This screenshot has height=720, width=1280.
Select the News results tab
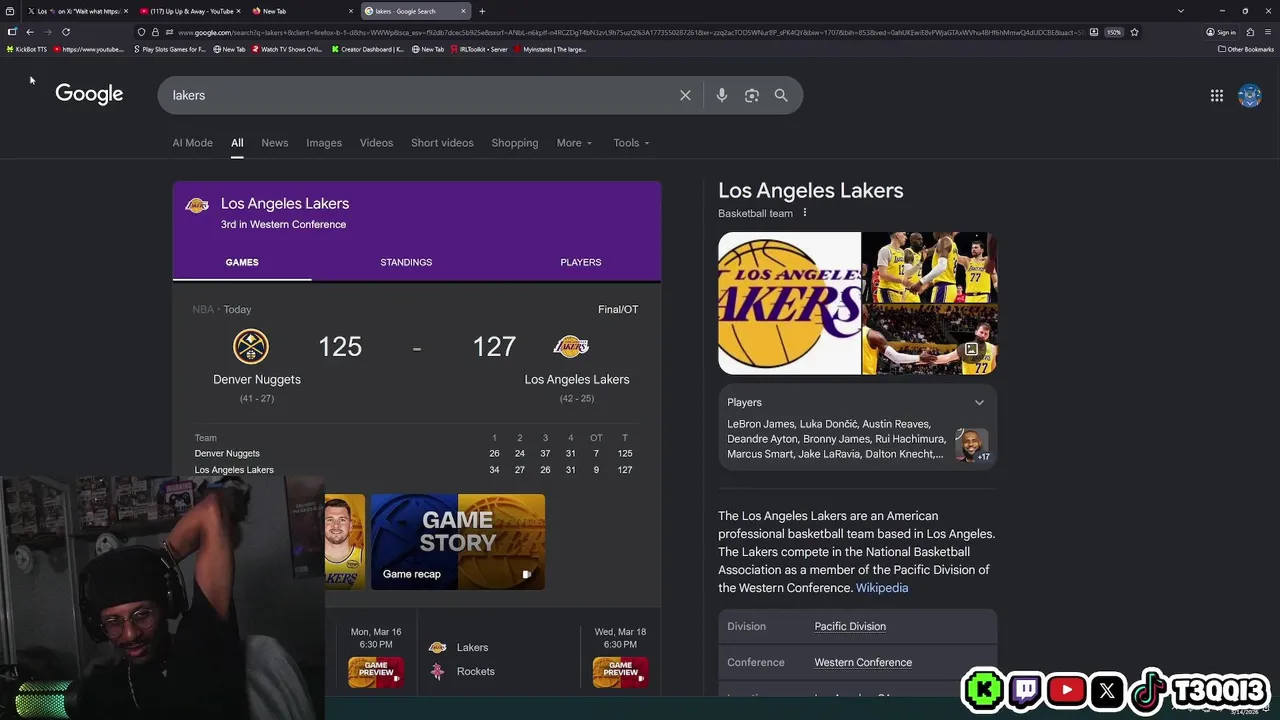click(x=275, y=143)
